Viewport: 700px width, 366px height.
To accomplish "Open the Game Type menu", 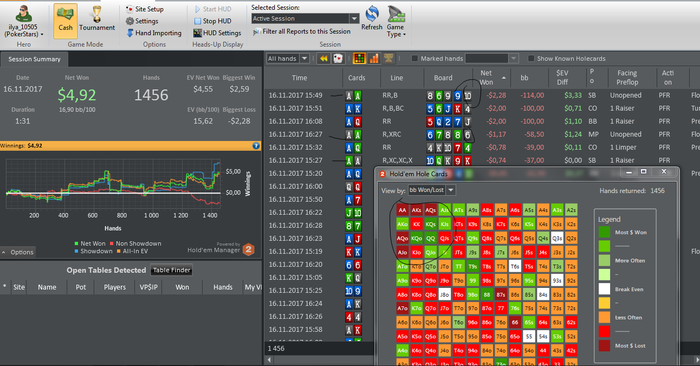I will (396, 21).
